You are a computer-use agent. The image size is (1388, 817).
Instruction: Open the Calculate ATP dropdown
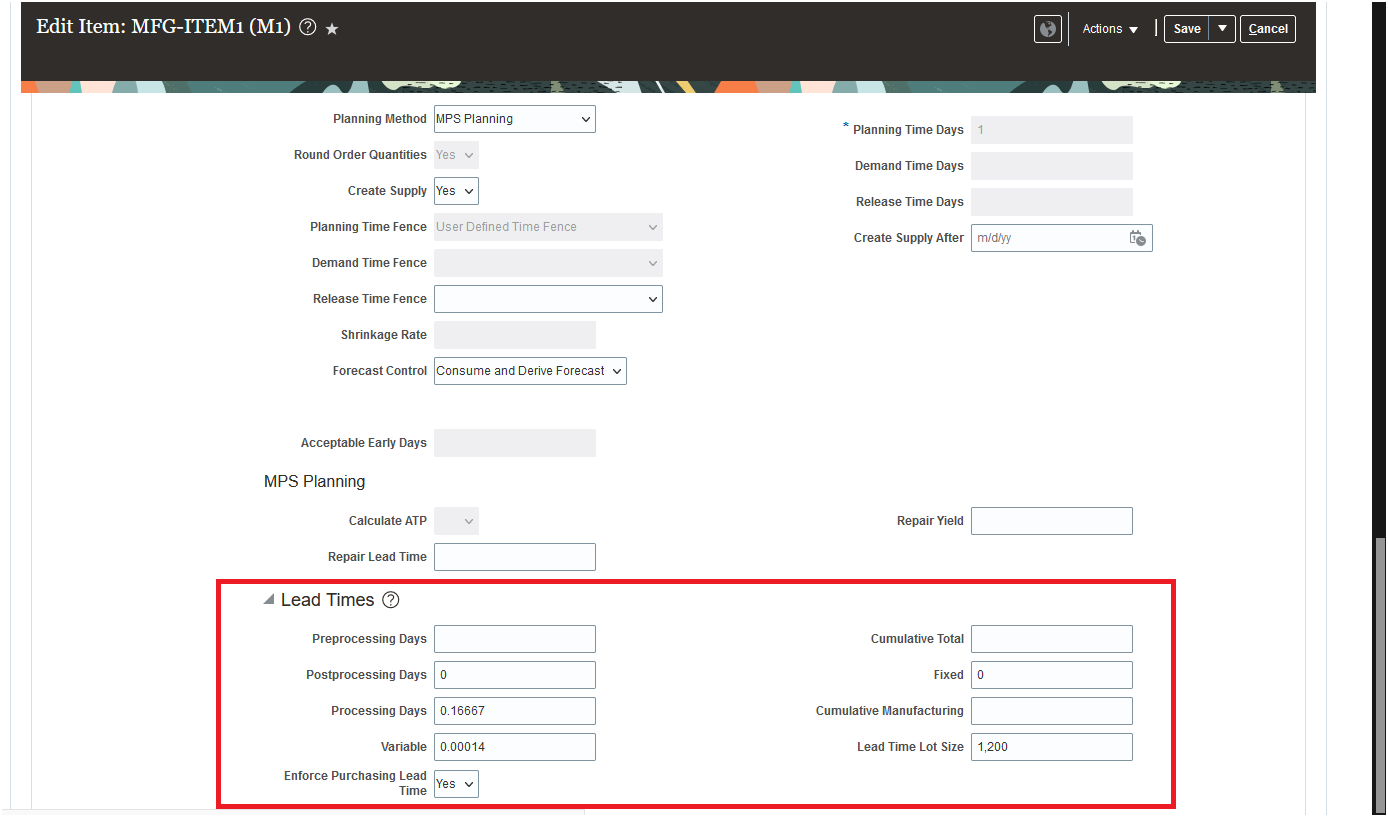click(456, 521)
